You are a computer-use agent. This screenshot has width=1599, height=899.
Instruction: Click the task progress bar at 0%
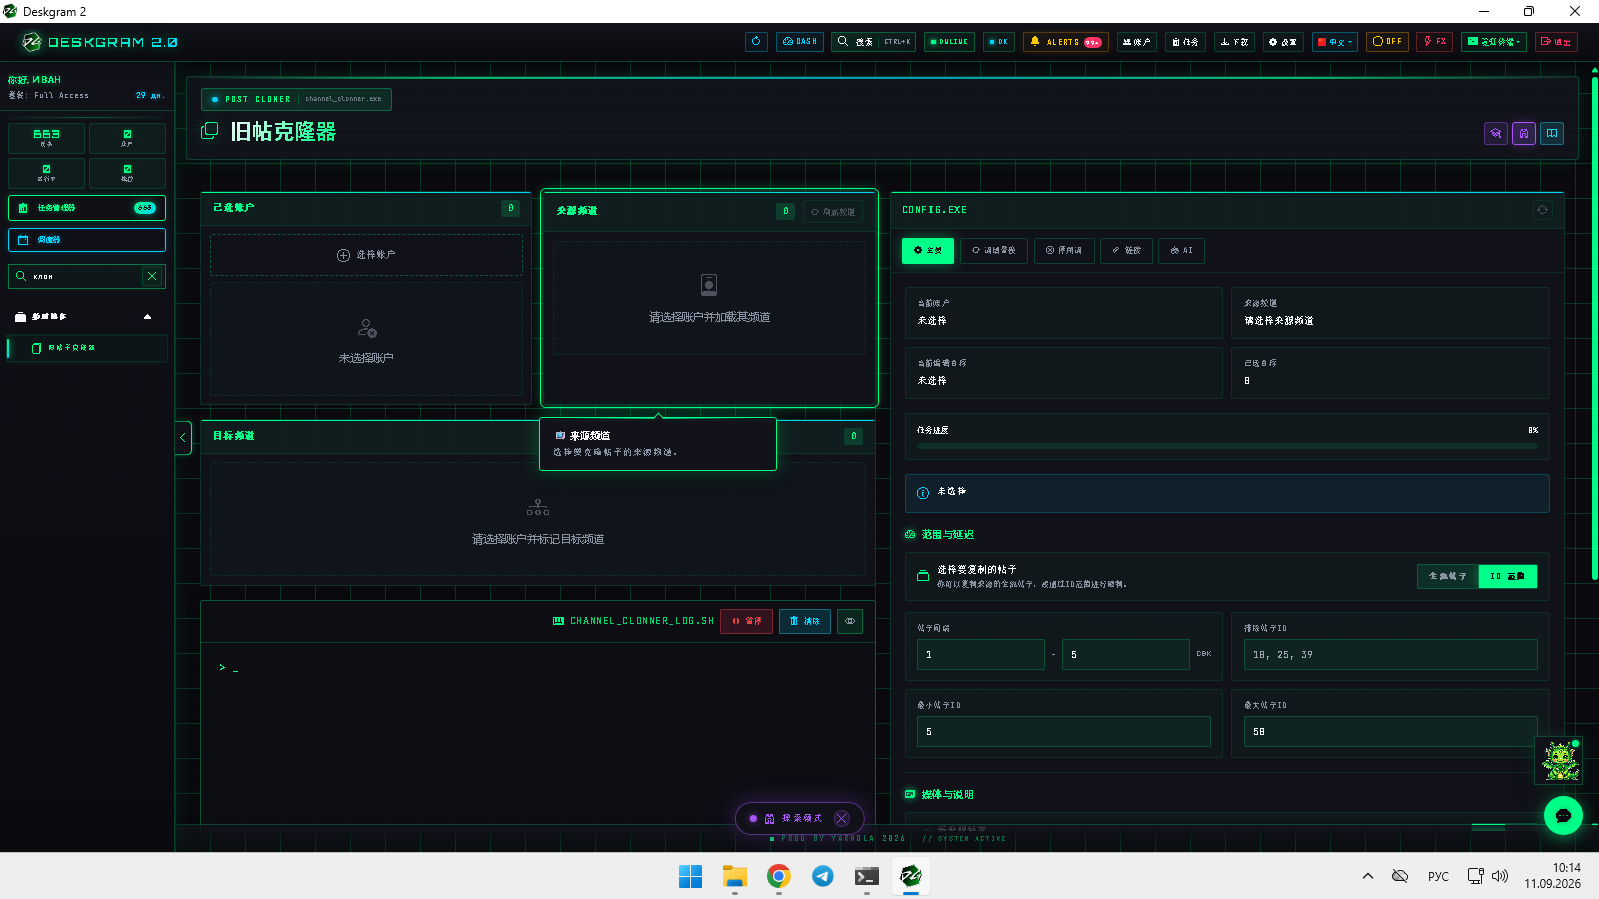(1227, 446)
